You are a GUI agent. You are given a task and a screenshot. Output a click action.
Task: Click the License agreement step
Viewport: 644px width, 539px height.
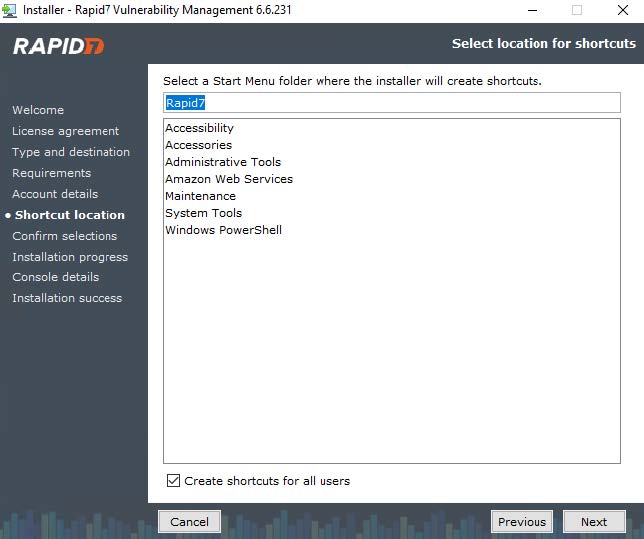point(65,131)
